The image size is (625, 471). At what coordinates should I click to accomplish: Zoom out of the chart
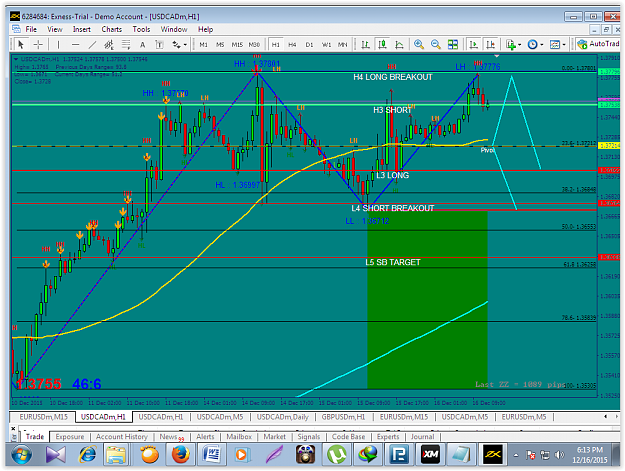(436, 45)
